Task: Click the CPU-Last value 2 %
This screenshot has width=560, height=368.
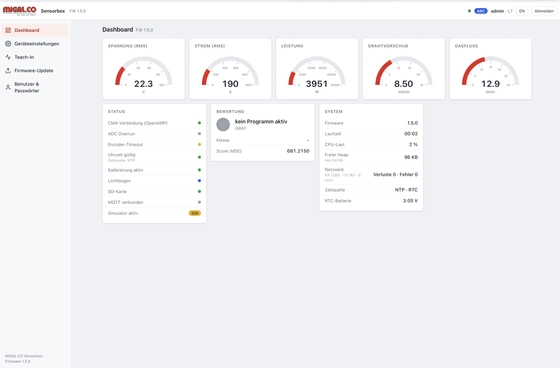Action: click(x=414, y=144)
